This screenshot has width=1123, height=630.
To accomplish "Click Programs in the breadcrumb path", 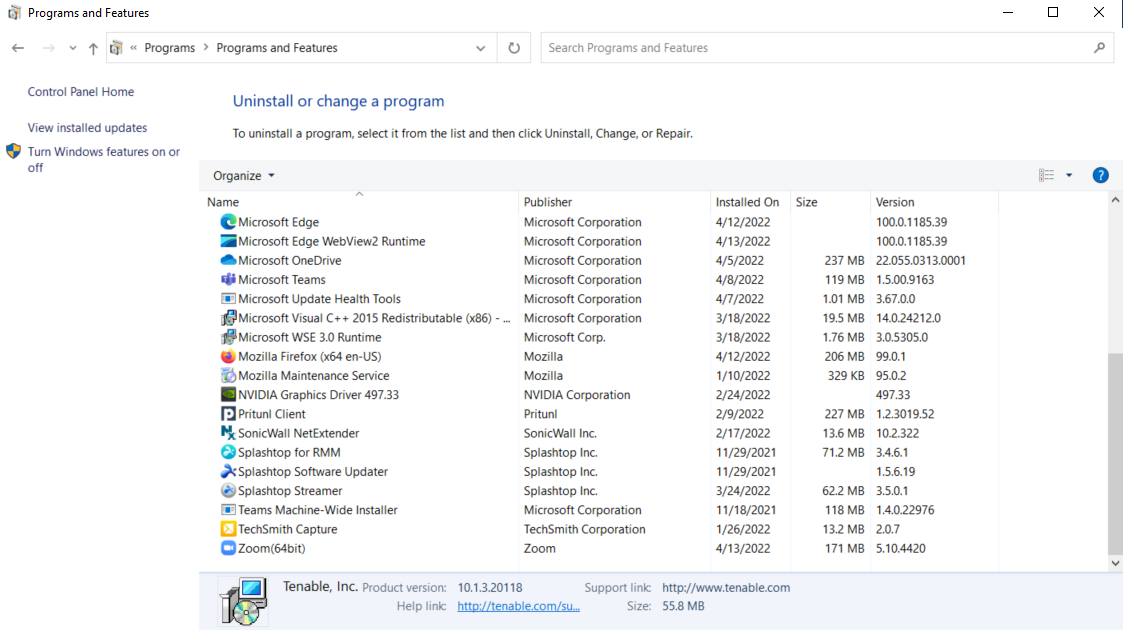I will click(170, 48).
